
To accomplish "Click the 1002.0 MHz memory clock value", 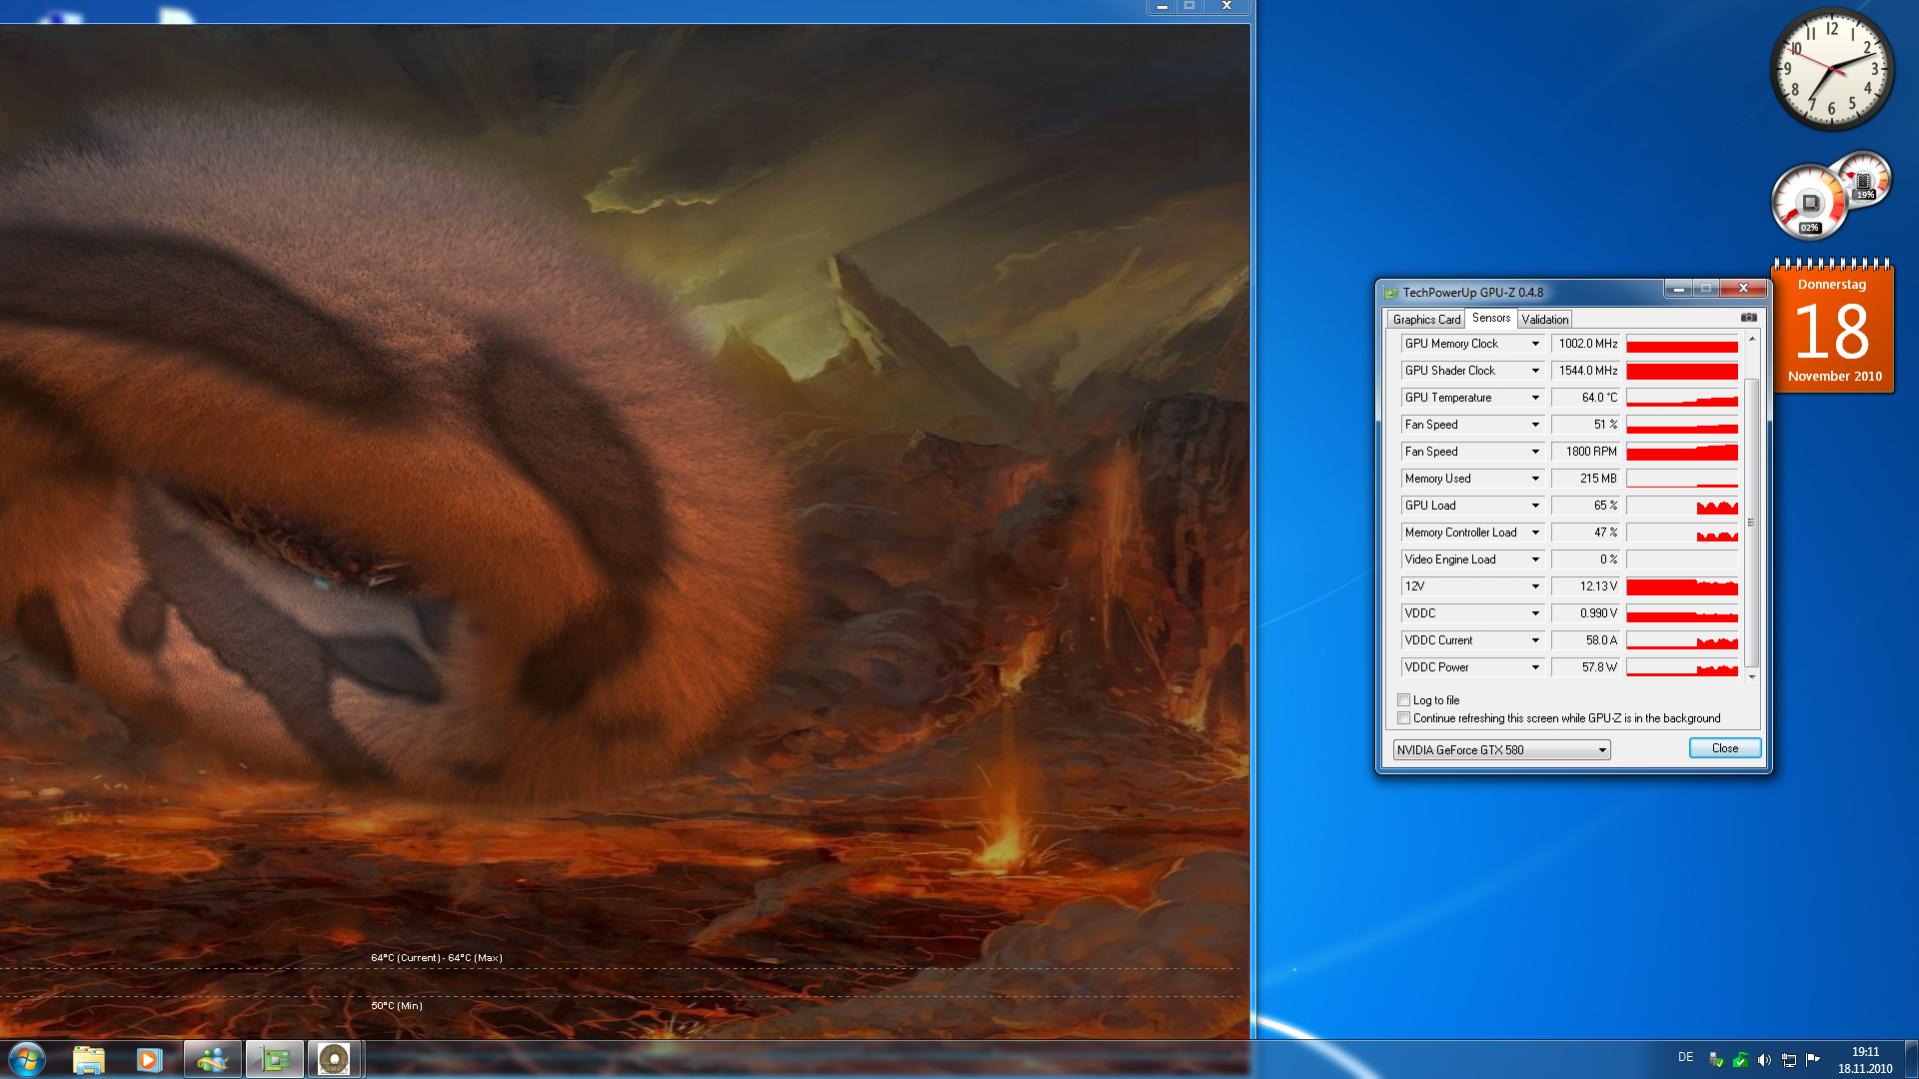I will [1586, 344].
